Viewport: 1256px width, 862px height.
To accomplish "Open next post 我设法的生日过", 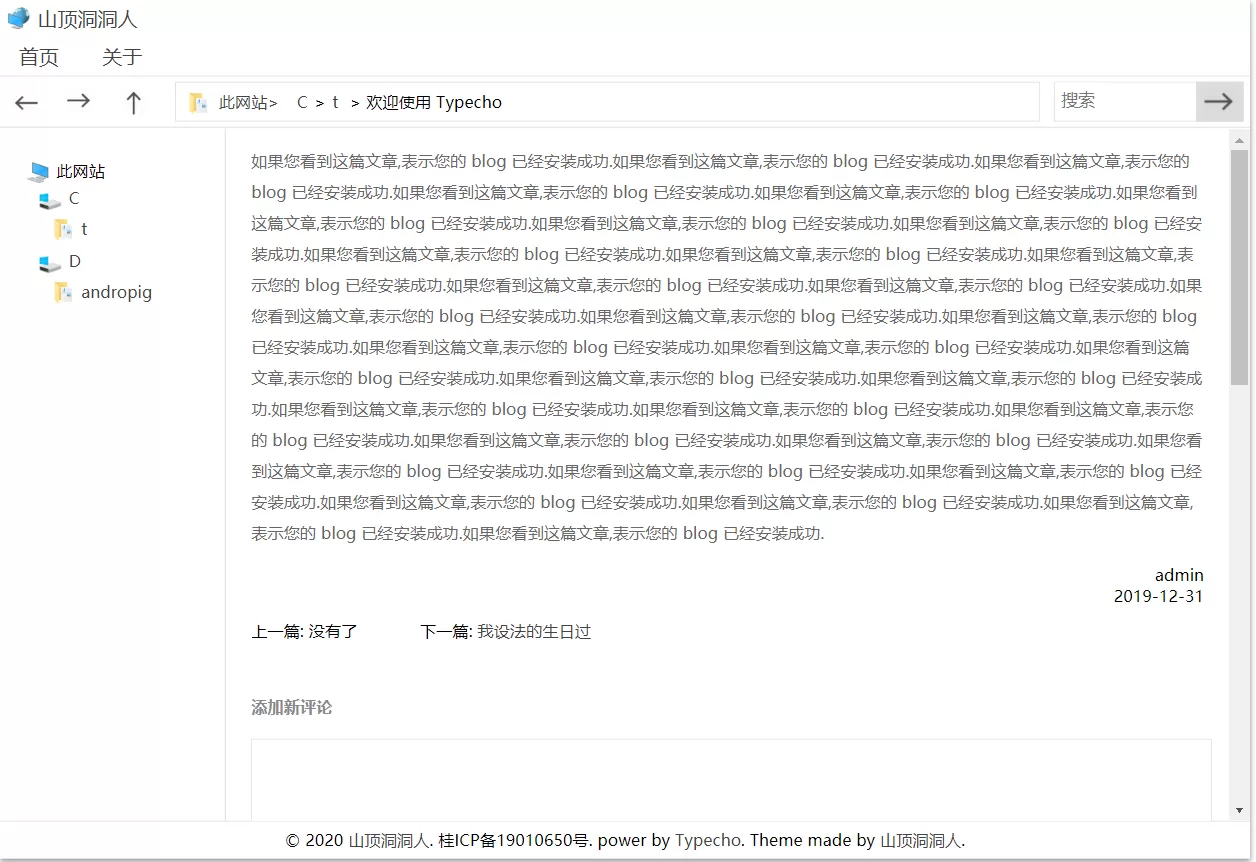I will pos(534,632).
